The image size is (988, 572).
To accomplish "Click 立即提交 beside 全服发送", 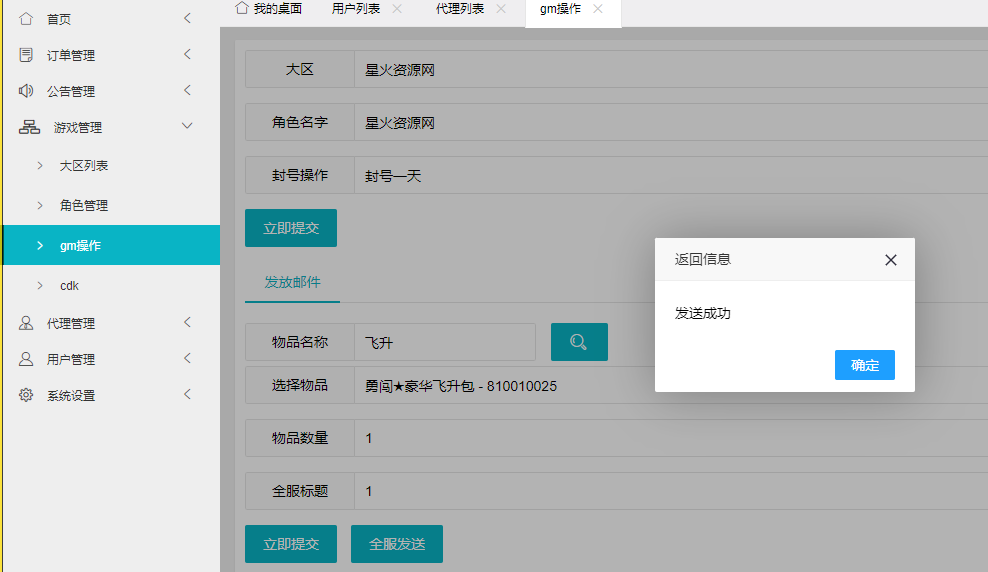I will click(291, 544).
